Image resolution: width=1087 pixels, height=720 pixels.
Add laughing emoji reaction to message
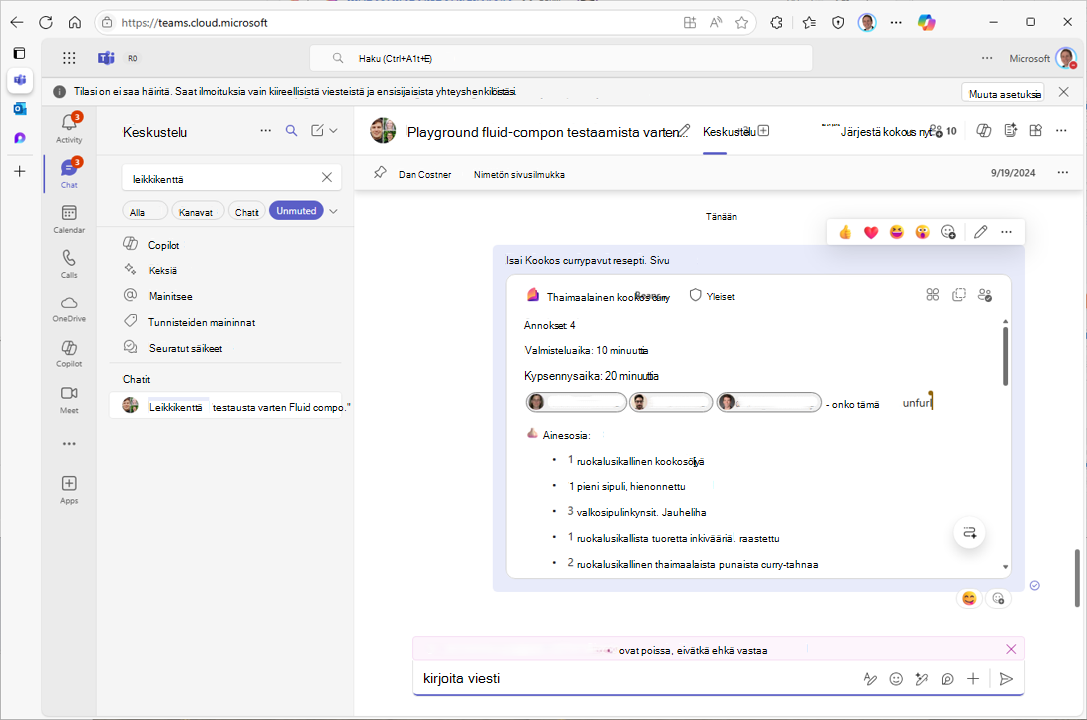896,232
